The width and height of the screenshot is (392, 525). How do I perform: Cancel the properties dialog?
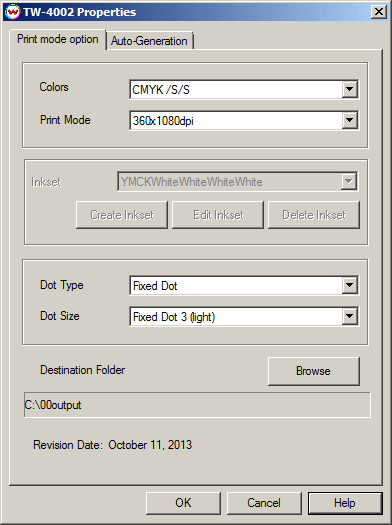tap(264, 503)
